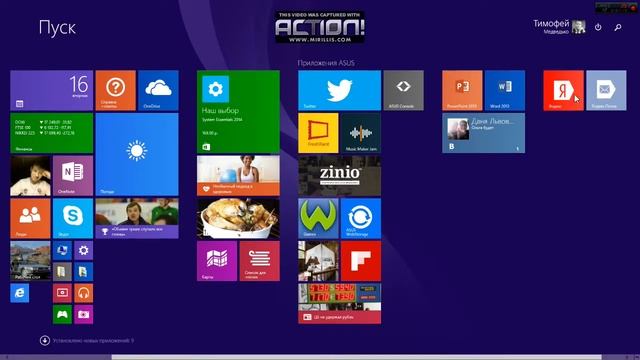
Task: Open the zinio magazine tile
Action: click(340, 176)
